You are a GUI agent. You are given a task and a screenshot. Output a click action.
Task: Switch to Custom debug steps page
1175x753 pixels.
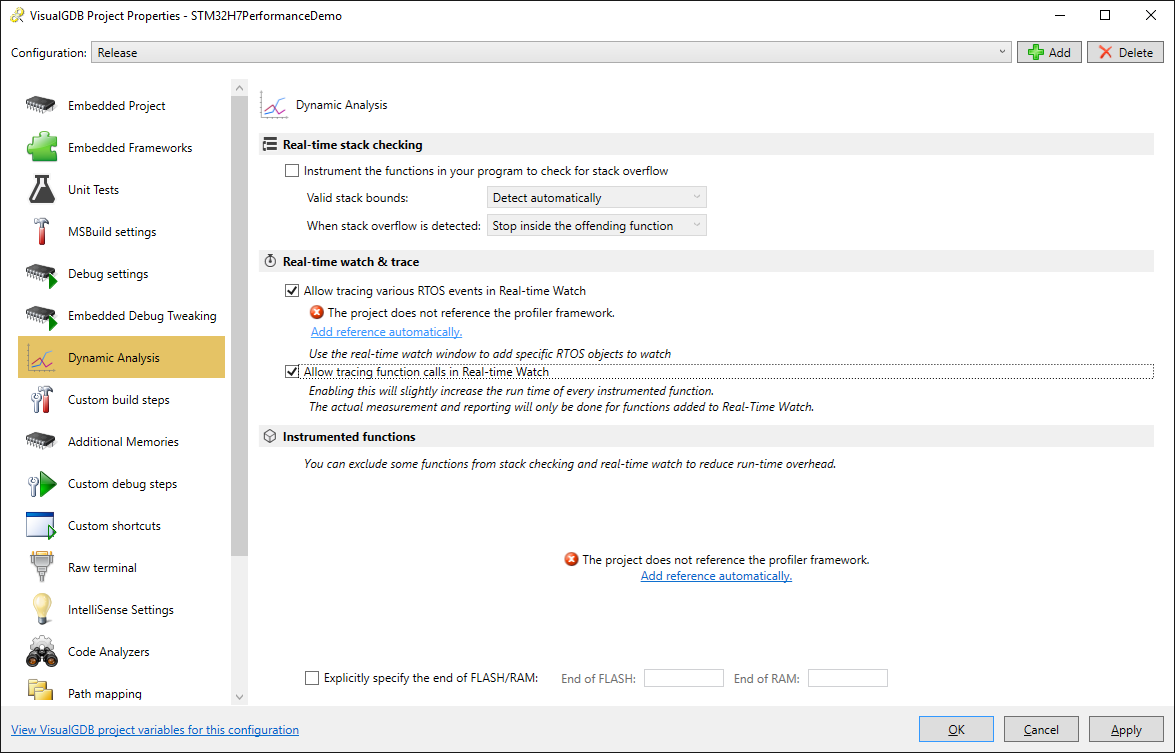(122, 484)
